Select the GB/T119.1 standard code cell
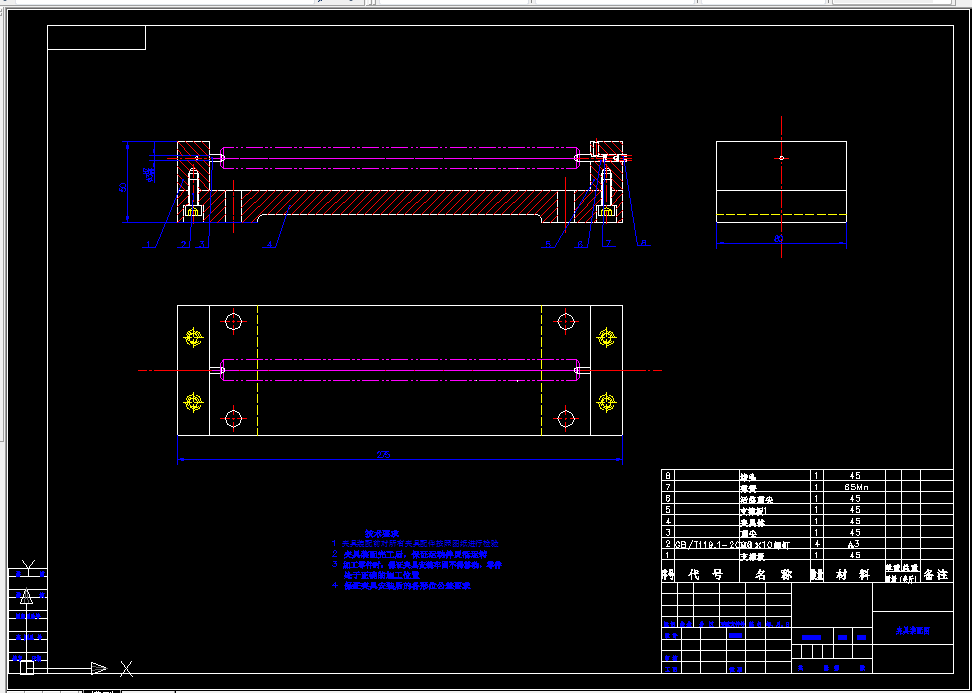This screenshot has width=972, height=693. click(706, 544)
